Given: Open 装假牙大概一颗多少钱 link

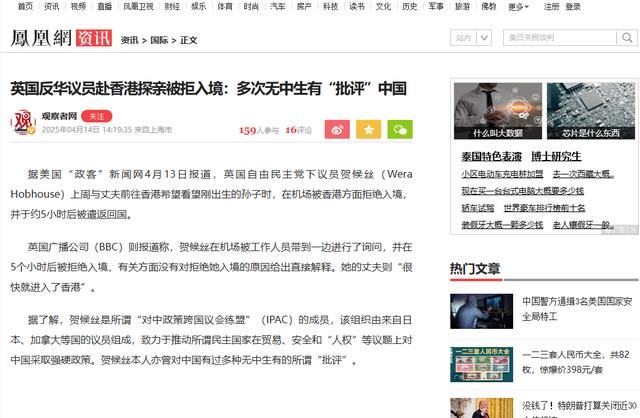Looking at the screenshot, I should click(502, 225).
